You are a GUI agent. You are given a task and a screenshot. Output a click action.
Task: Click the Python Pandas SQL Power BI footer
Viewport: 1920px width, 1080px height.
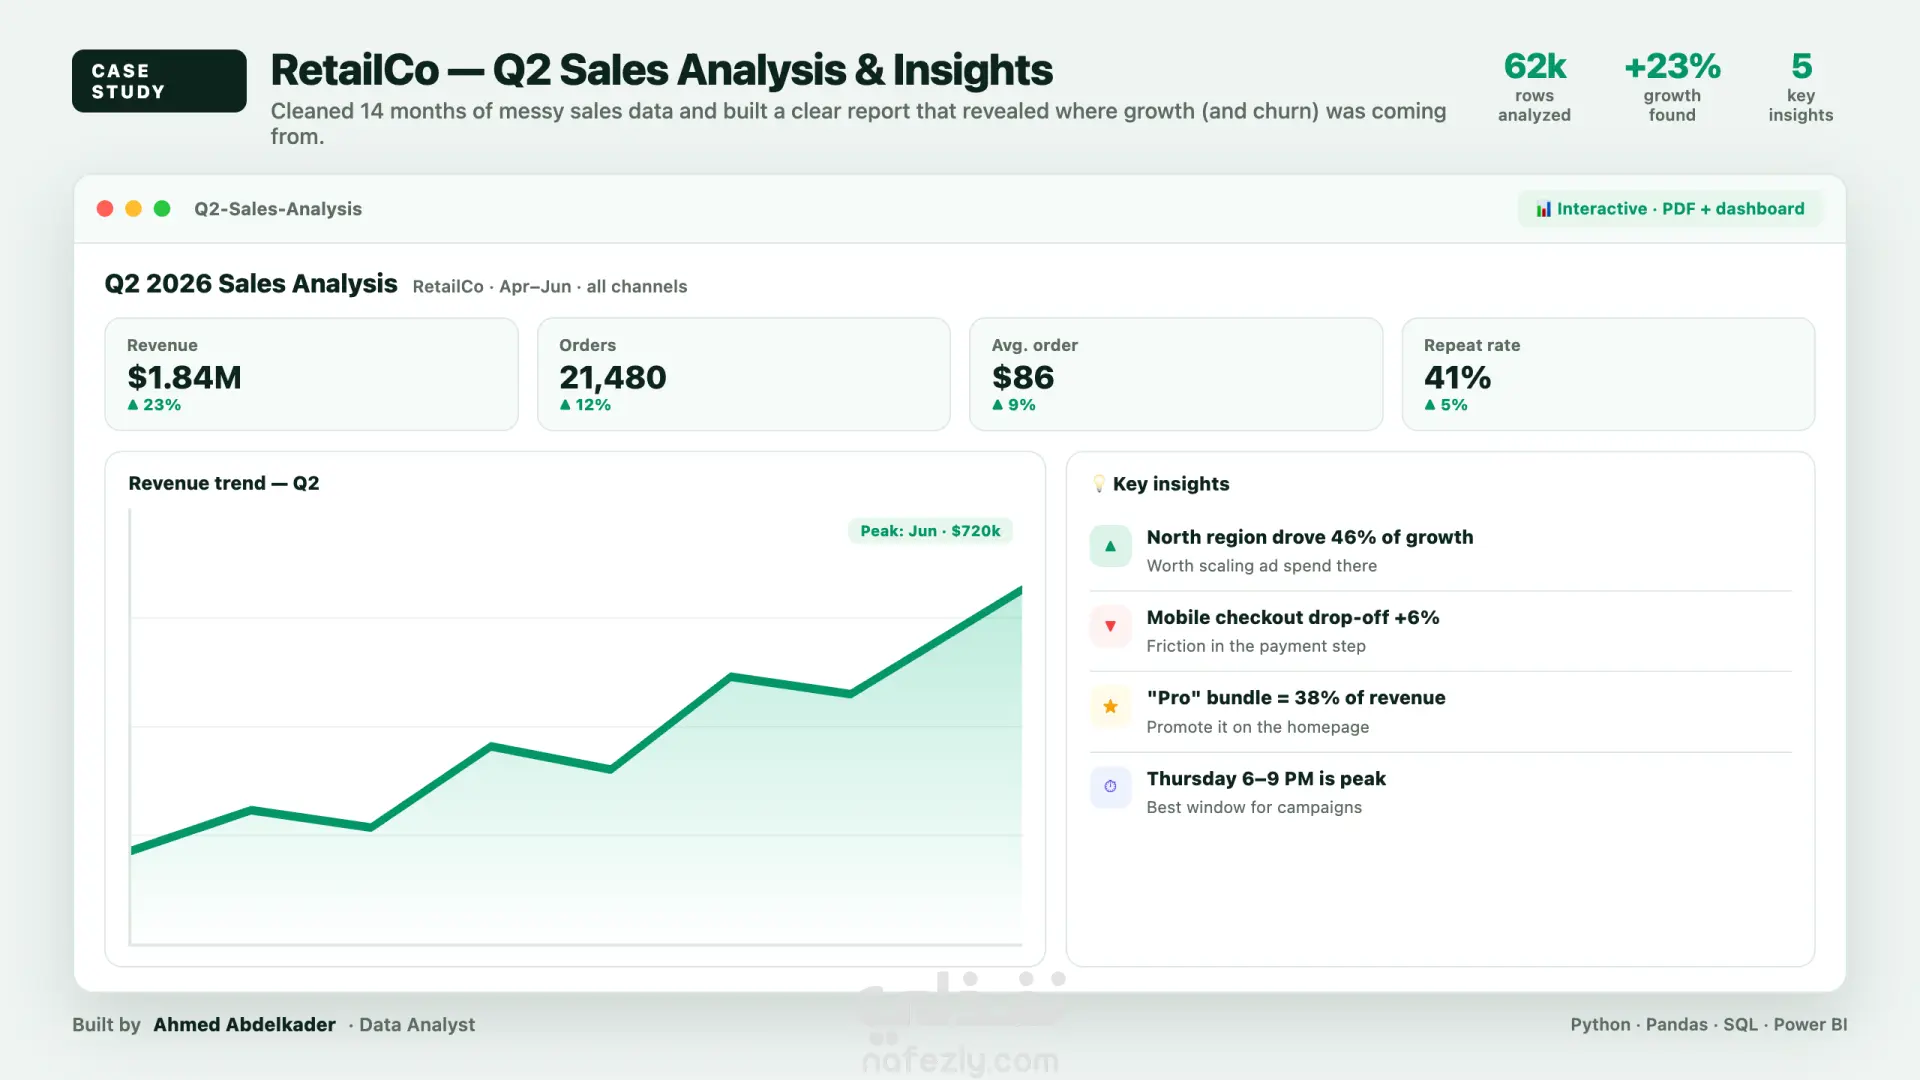[1708, 1025]
